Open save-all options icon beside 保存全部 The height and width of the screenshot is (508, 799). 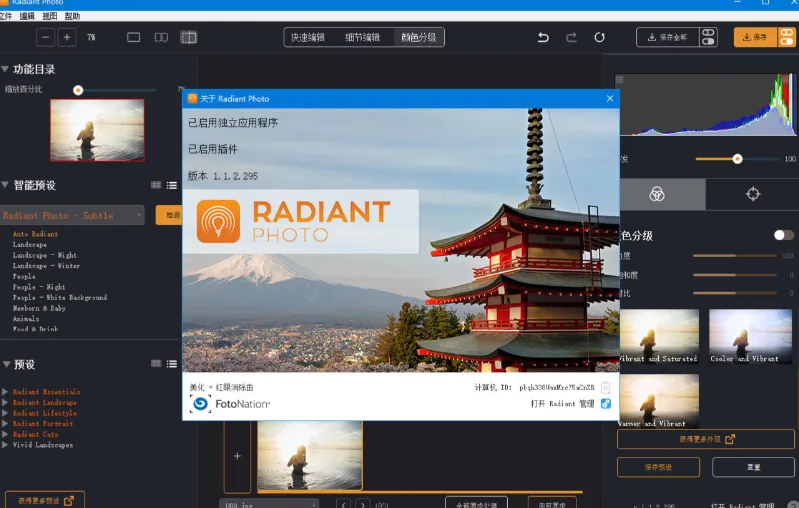[708, 37]
